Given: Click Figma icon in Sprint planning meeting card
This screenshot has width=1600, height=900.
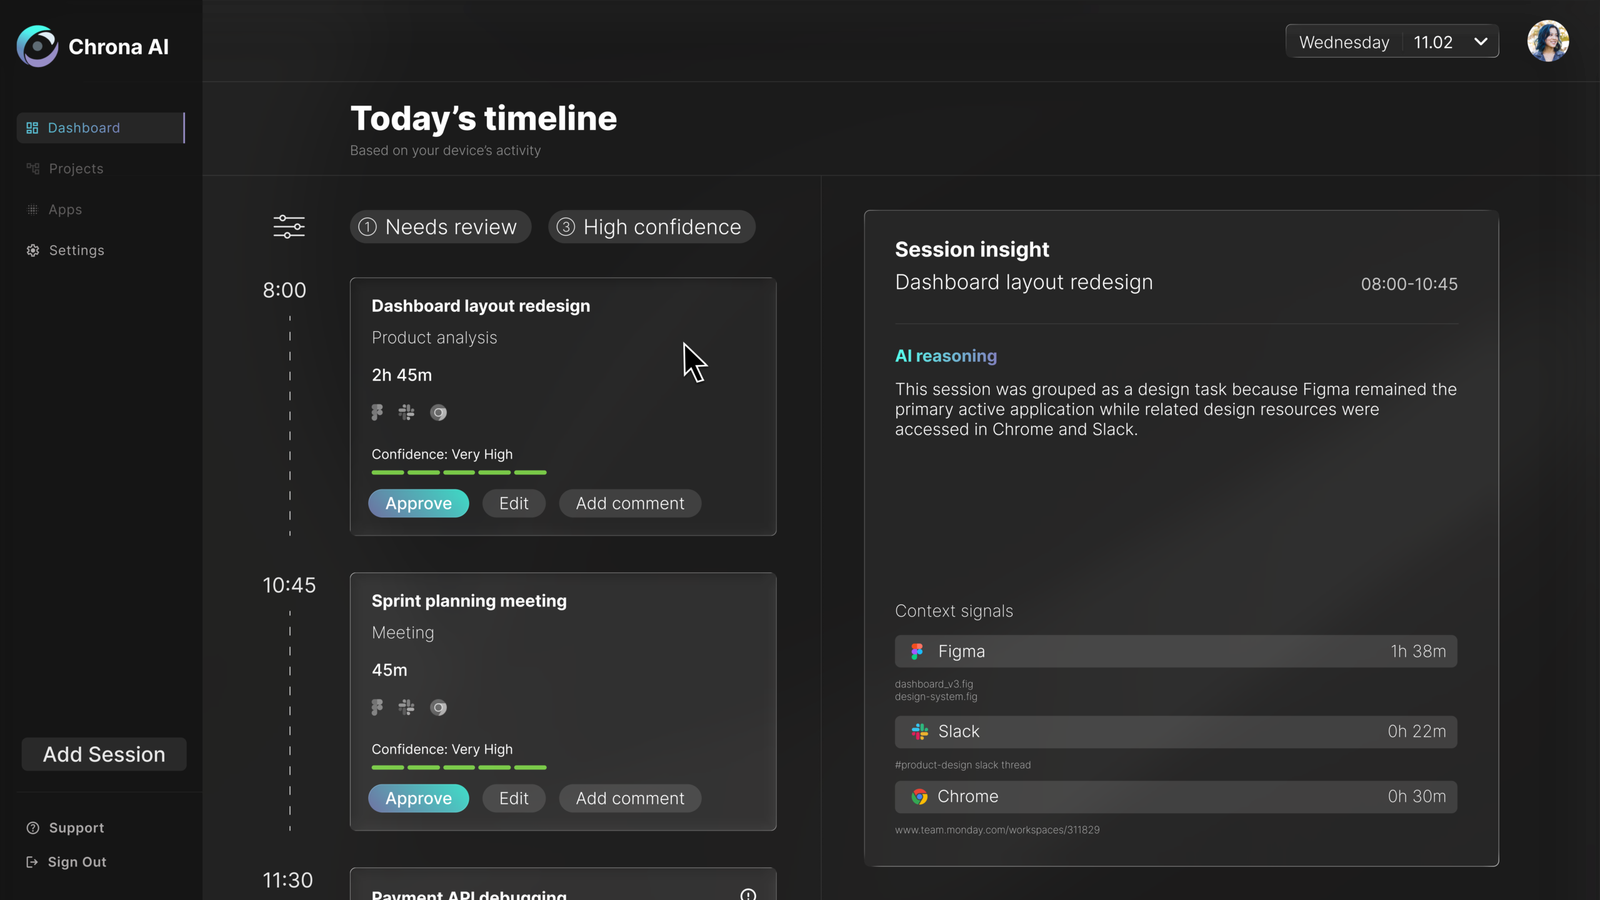Looking at the screenshot, I should [377, 707].
